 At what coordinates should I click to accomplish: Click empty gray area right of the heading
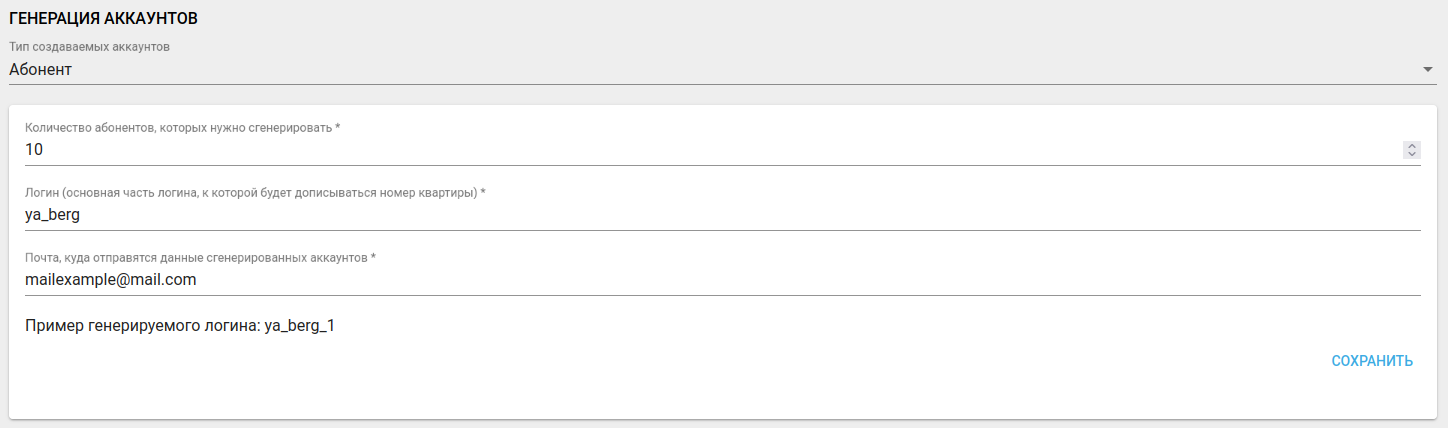click(x=800, y=18)
